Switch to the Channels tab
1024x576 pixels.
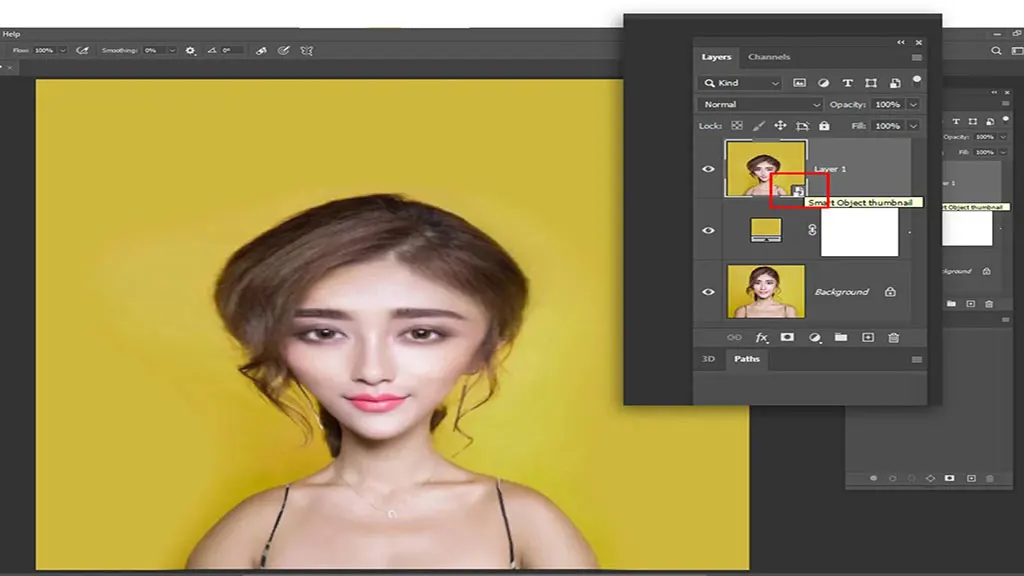(x=769, y=57)
